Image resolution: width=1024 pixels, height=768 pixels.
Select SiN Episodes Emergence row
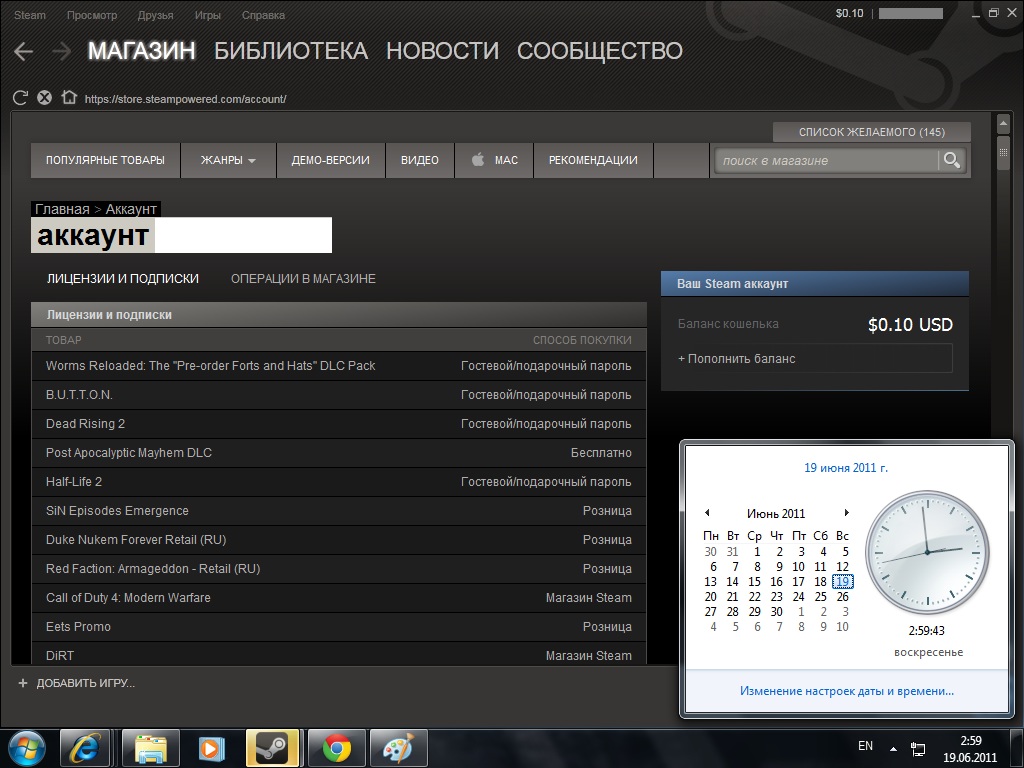pos(338,511)
